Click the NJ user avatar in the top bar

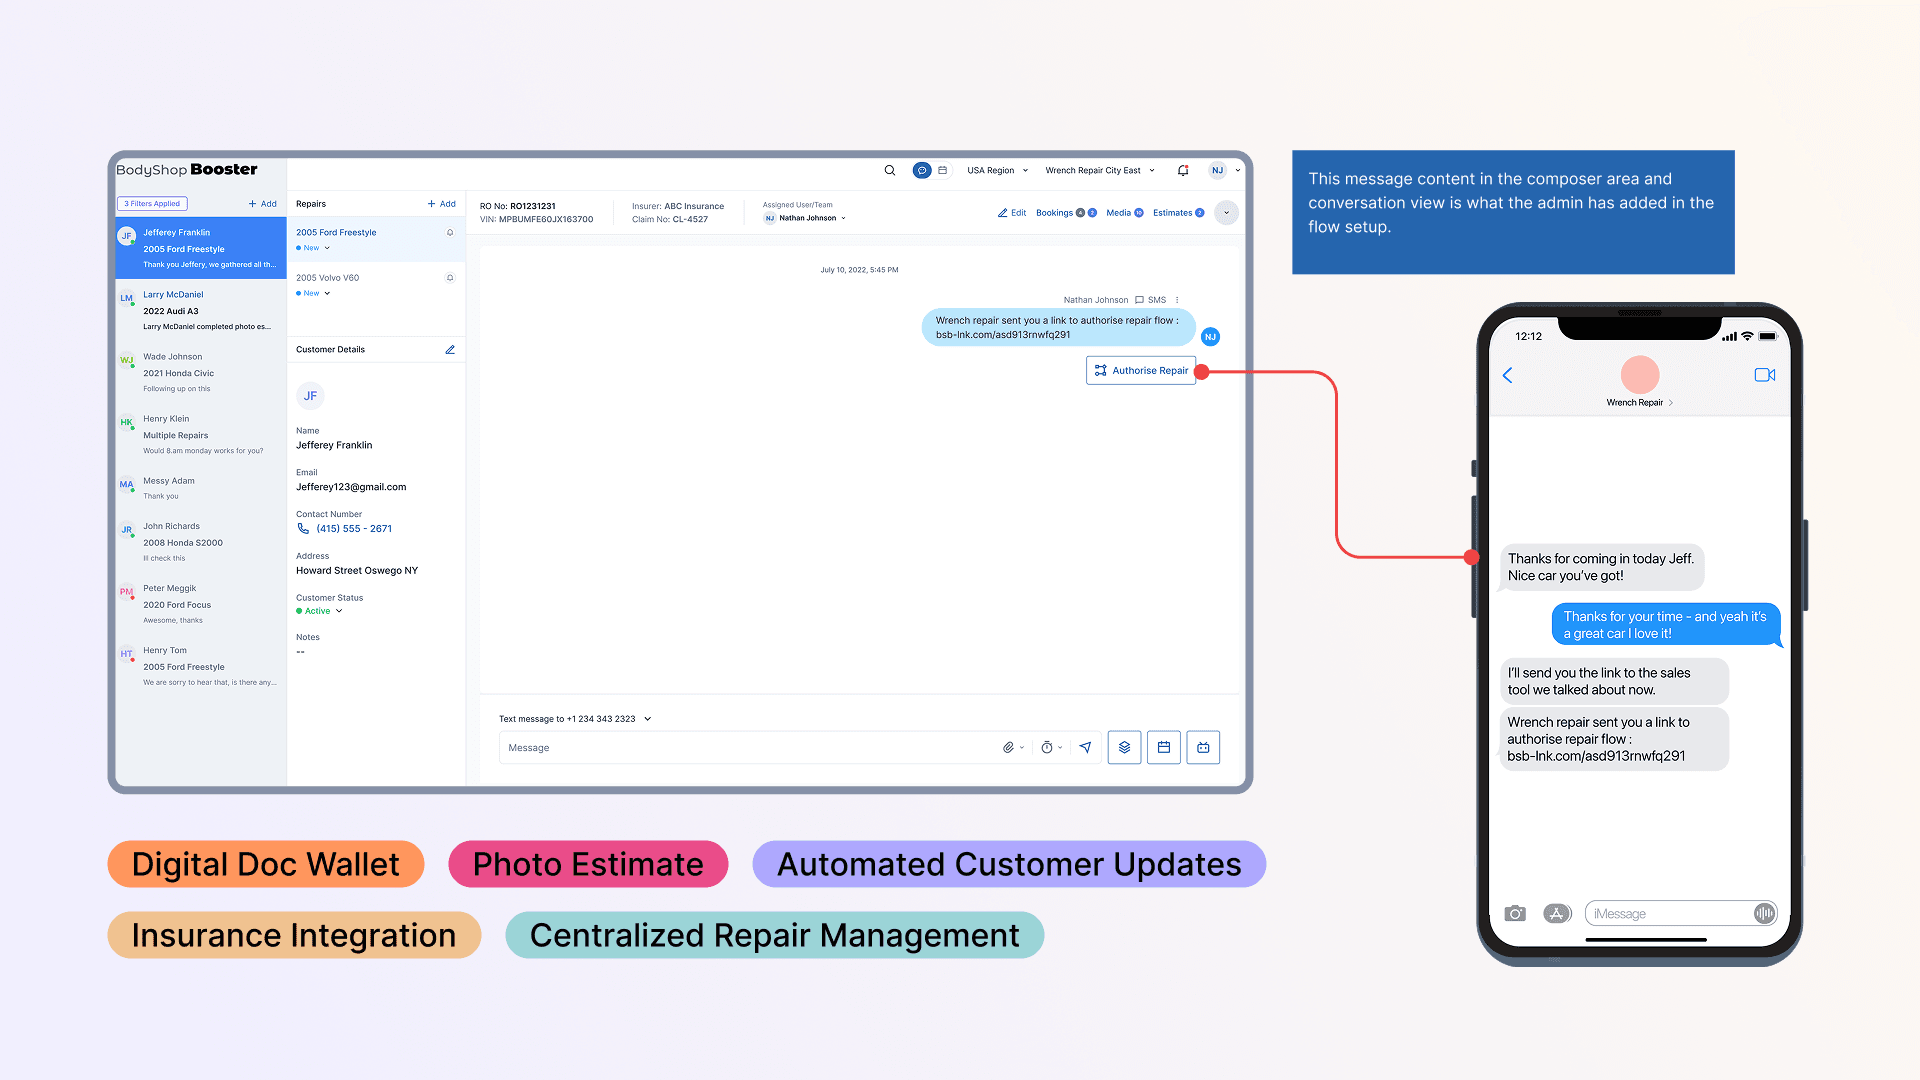[1217, 171]
